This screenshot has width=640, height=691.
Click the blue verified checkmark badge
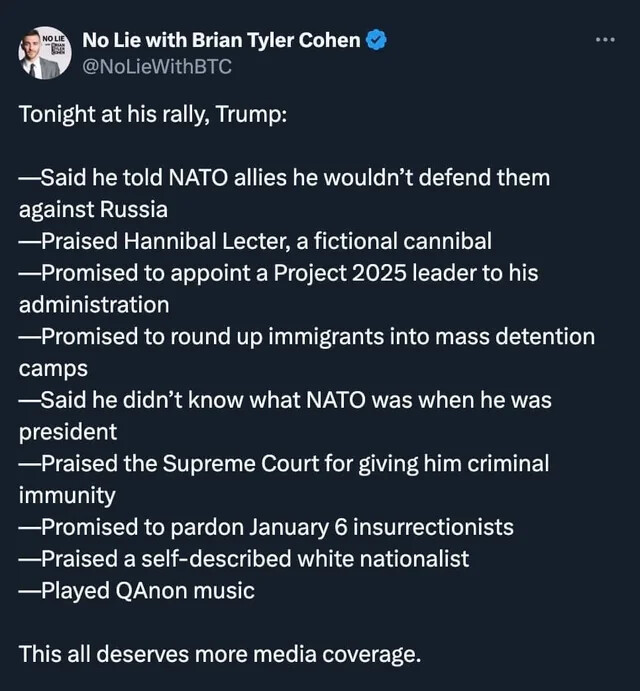[377, 40]
